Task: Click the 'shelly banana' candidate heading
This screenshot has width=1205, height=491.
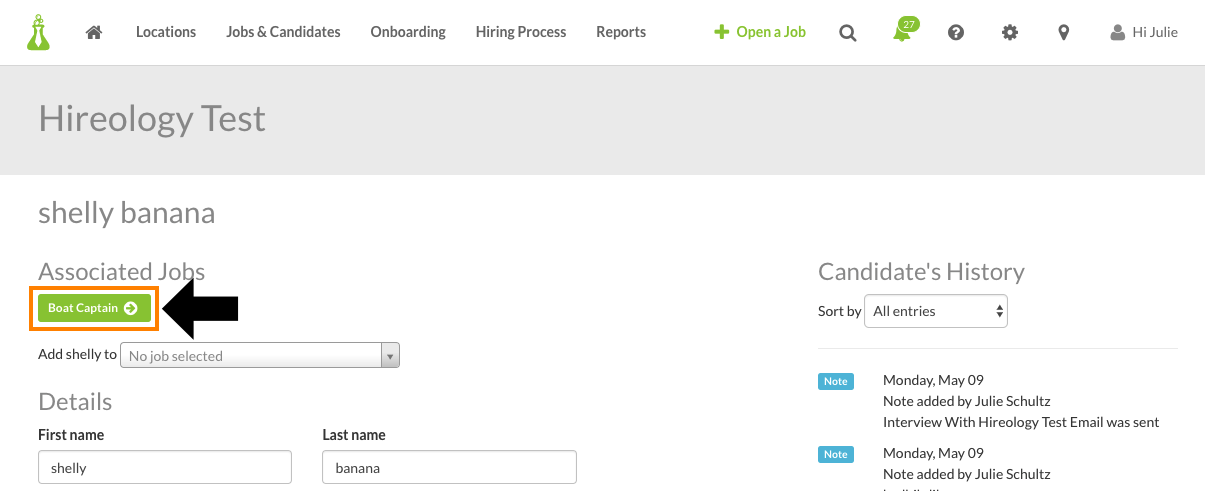Action: click(x=127, y=213)
